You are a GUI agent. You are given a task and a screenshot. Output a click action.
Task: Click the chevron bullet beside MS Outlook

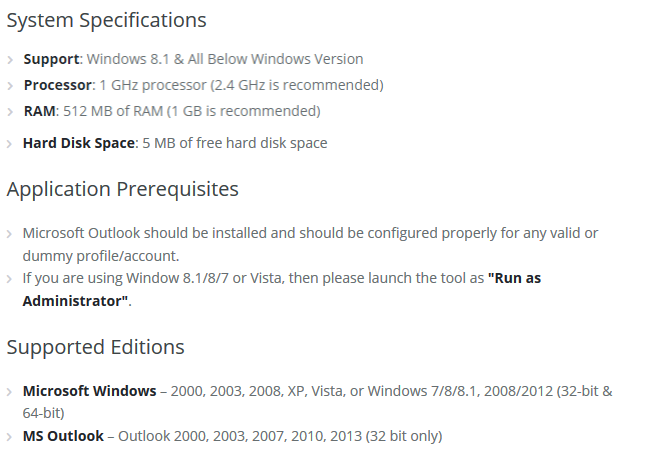coord(10,437)
